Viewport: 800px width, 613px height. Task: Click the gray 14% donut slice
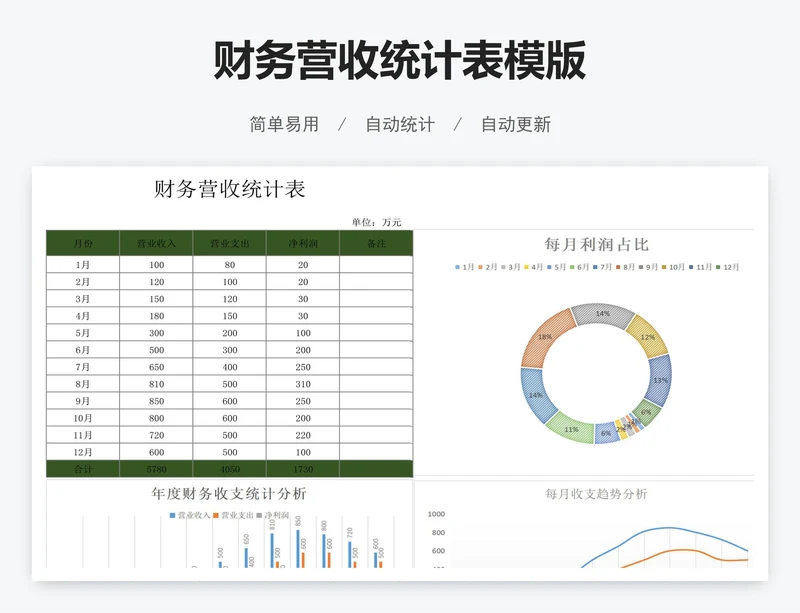[603, 313]
